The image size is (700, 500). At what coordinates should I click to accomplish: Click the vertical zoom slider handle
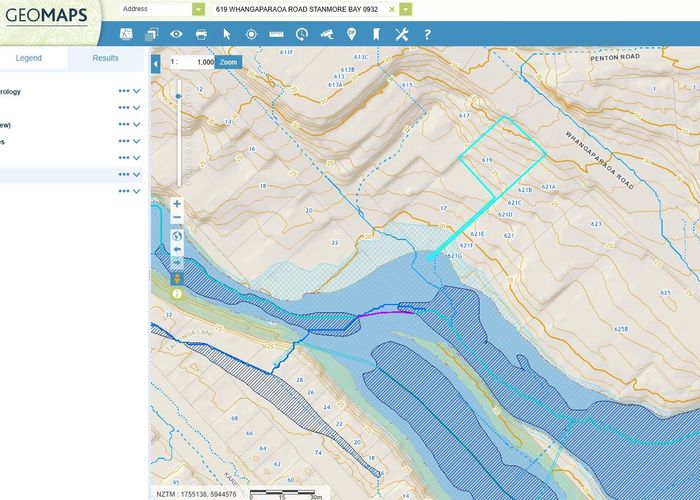[x=178, y=97]
